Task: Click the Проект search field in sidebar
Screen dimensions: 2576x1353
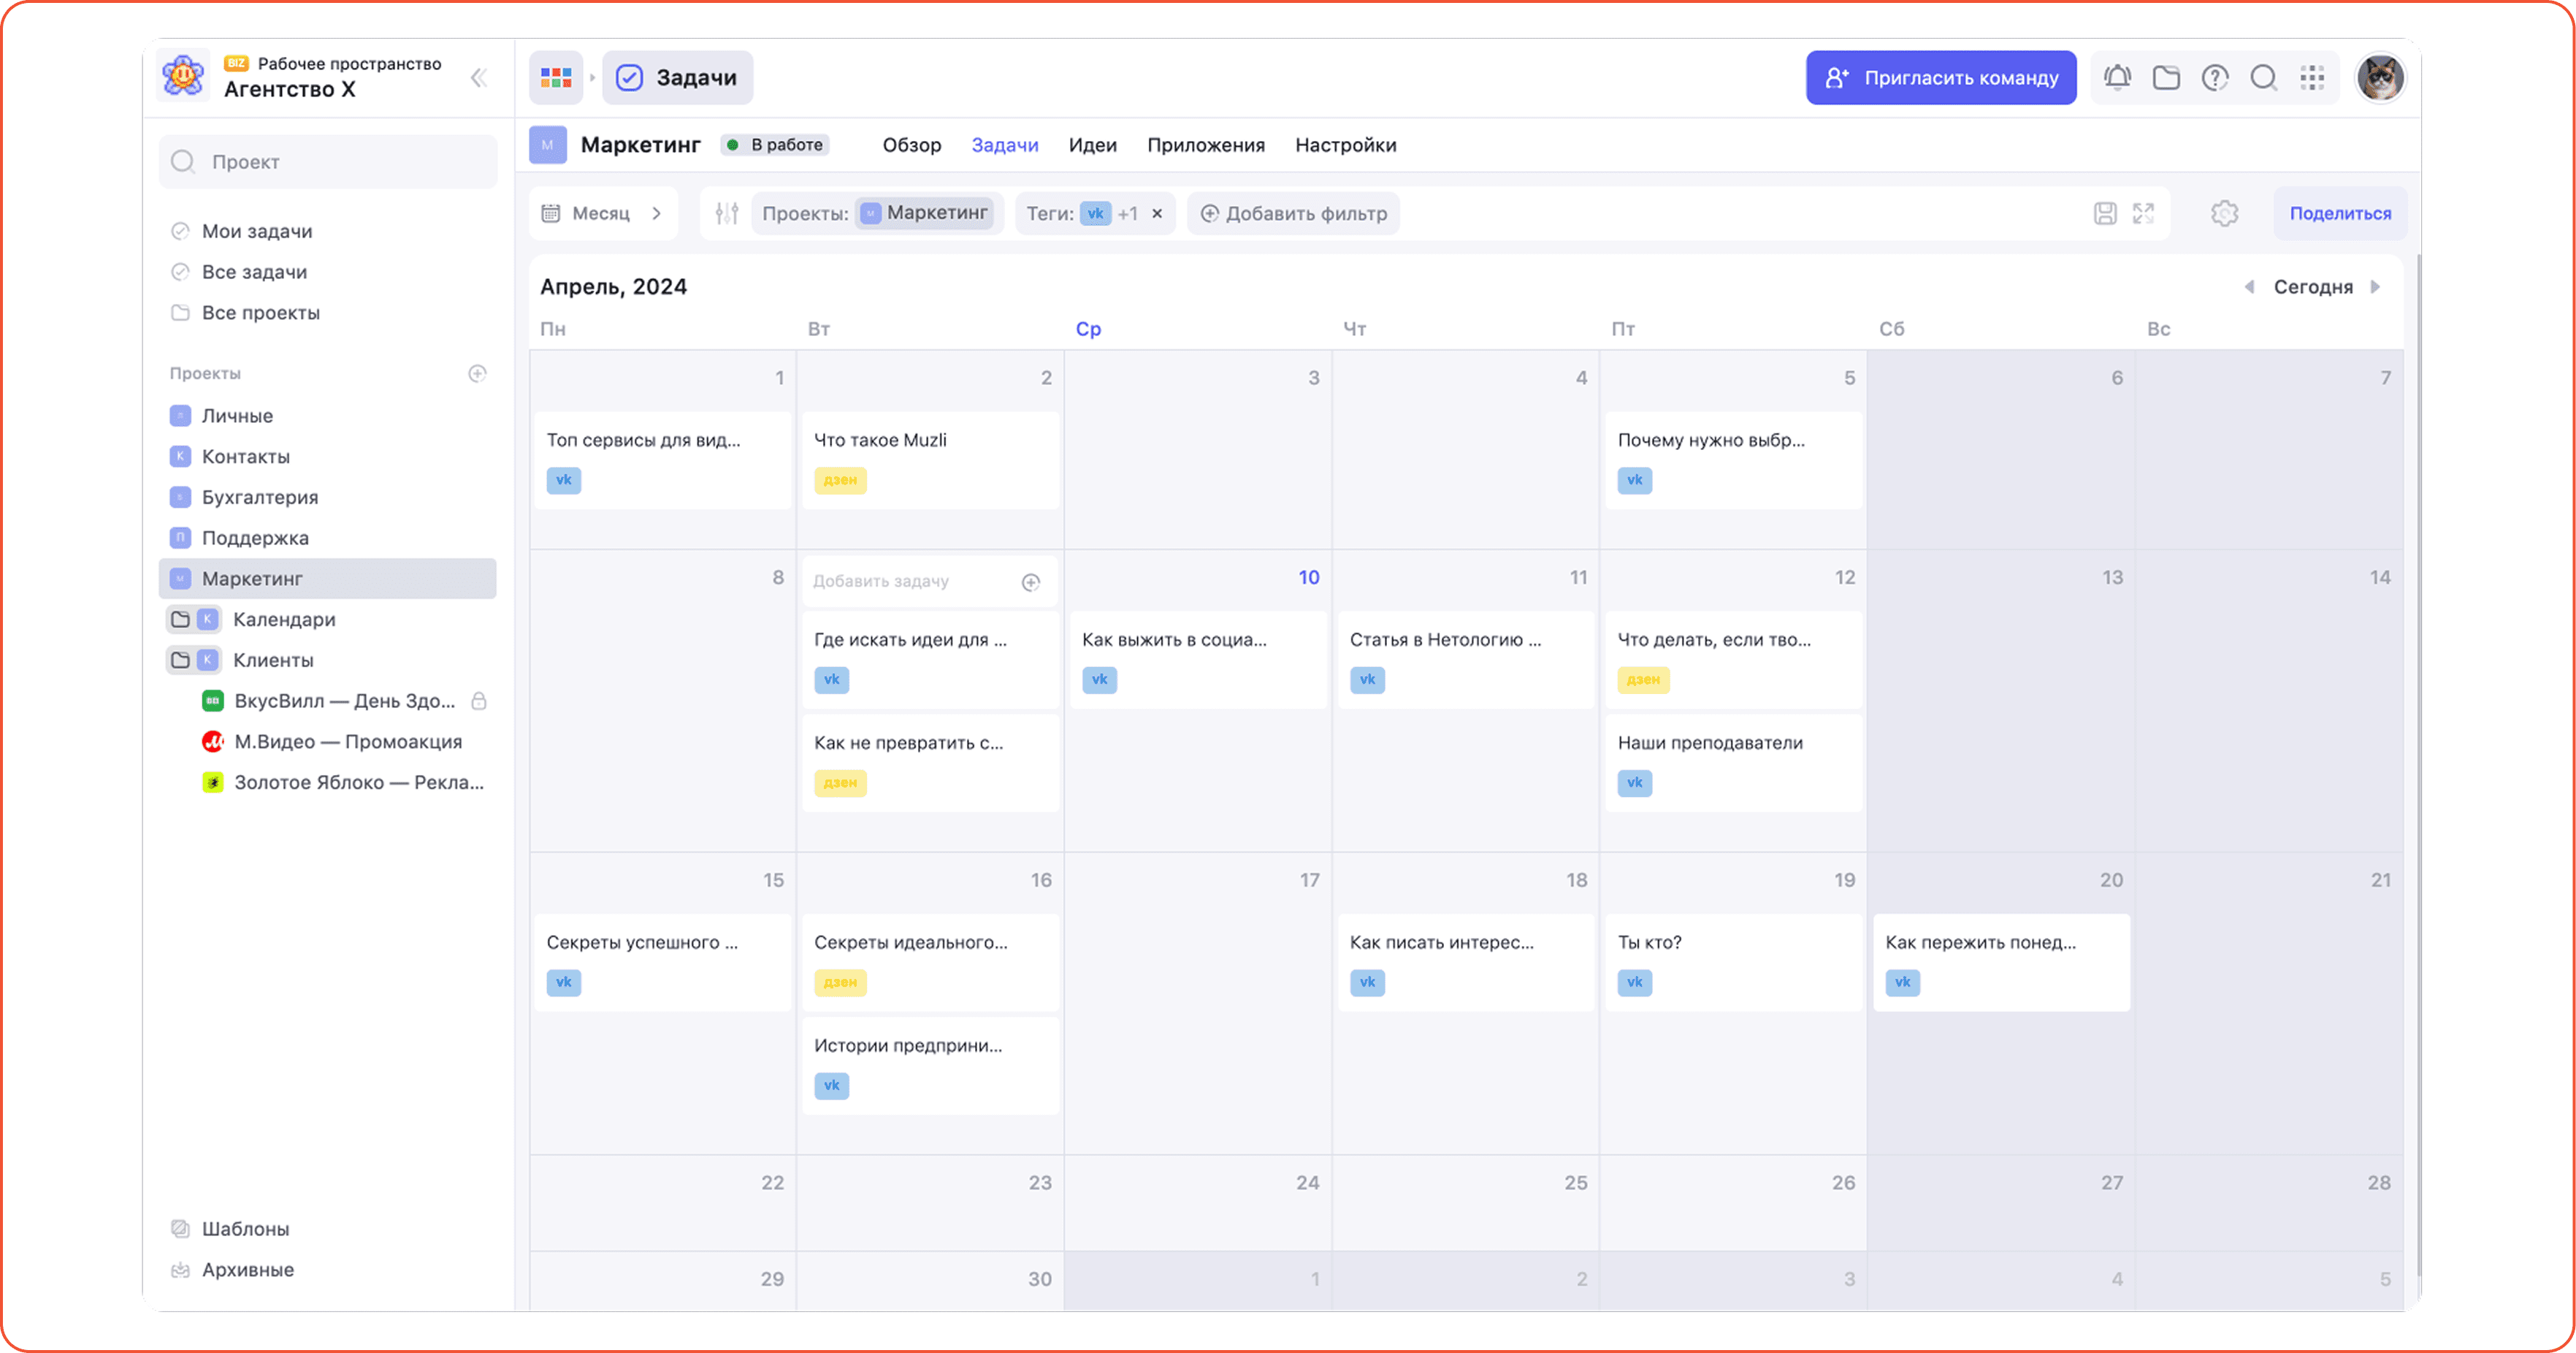Action: coord(328,161)
